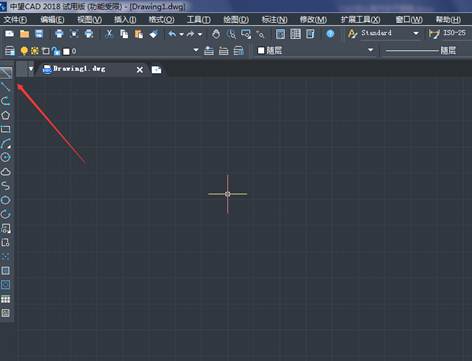Toggle the layer lock icon
Viewport: 472px width, 361px height.
point(56,51)
